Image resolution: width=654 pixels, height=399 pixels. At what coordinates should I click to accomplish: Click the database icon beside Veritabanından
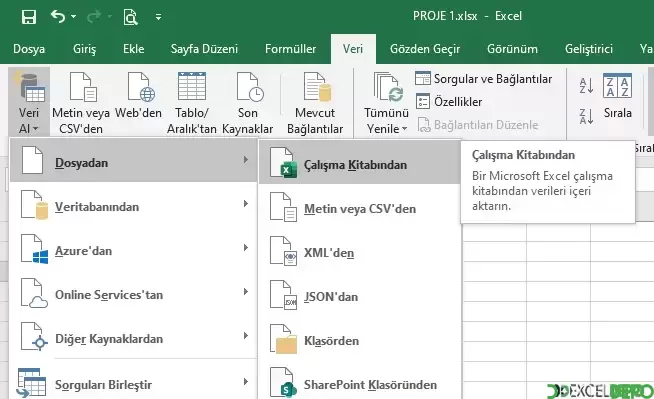(35, 205)
